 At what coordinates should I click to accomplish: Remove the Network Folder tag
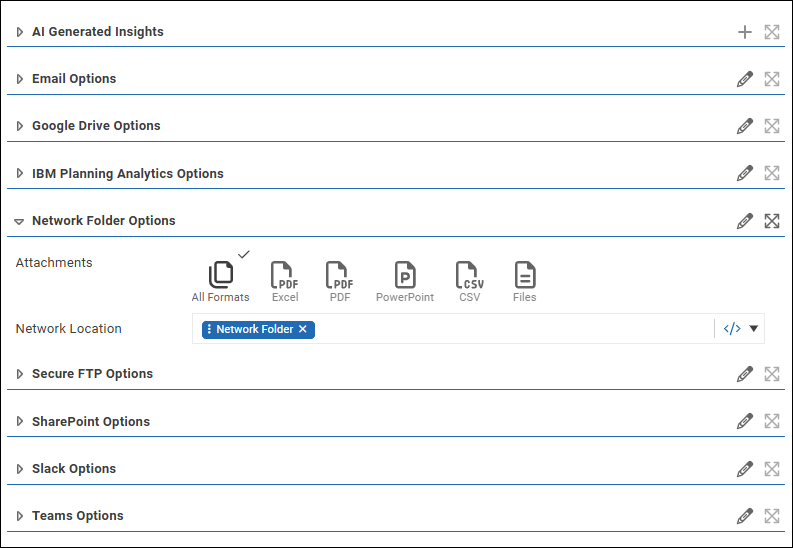(303, 329)
